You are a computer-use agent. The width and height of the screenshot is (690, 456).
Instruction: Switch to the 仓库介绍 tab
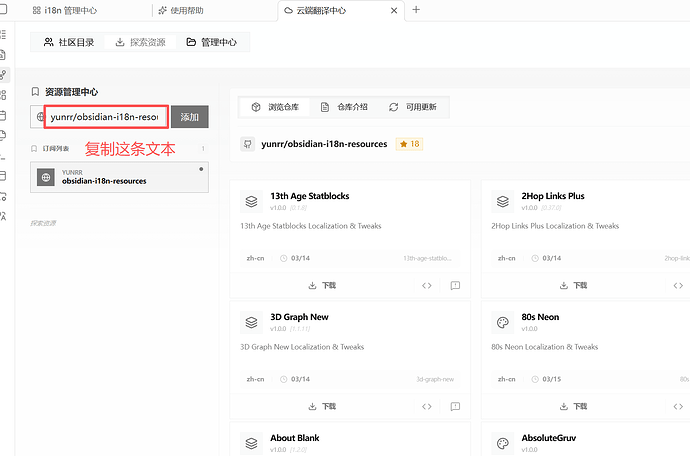coord(344,107)
